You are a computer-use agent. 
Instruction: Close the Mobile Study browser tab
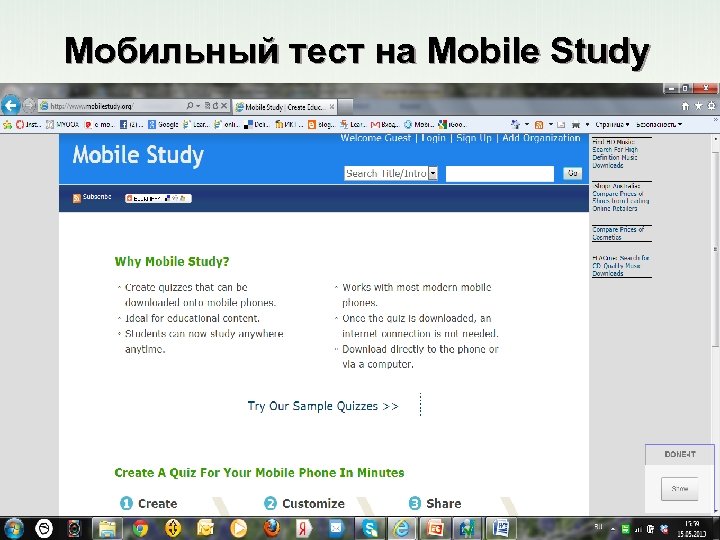332,107
